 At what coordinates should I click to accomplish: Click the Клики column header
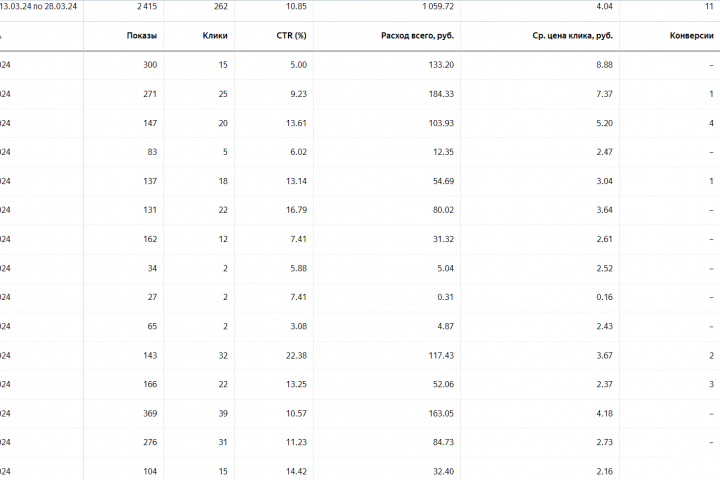click(215, 36)
